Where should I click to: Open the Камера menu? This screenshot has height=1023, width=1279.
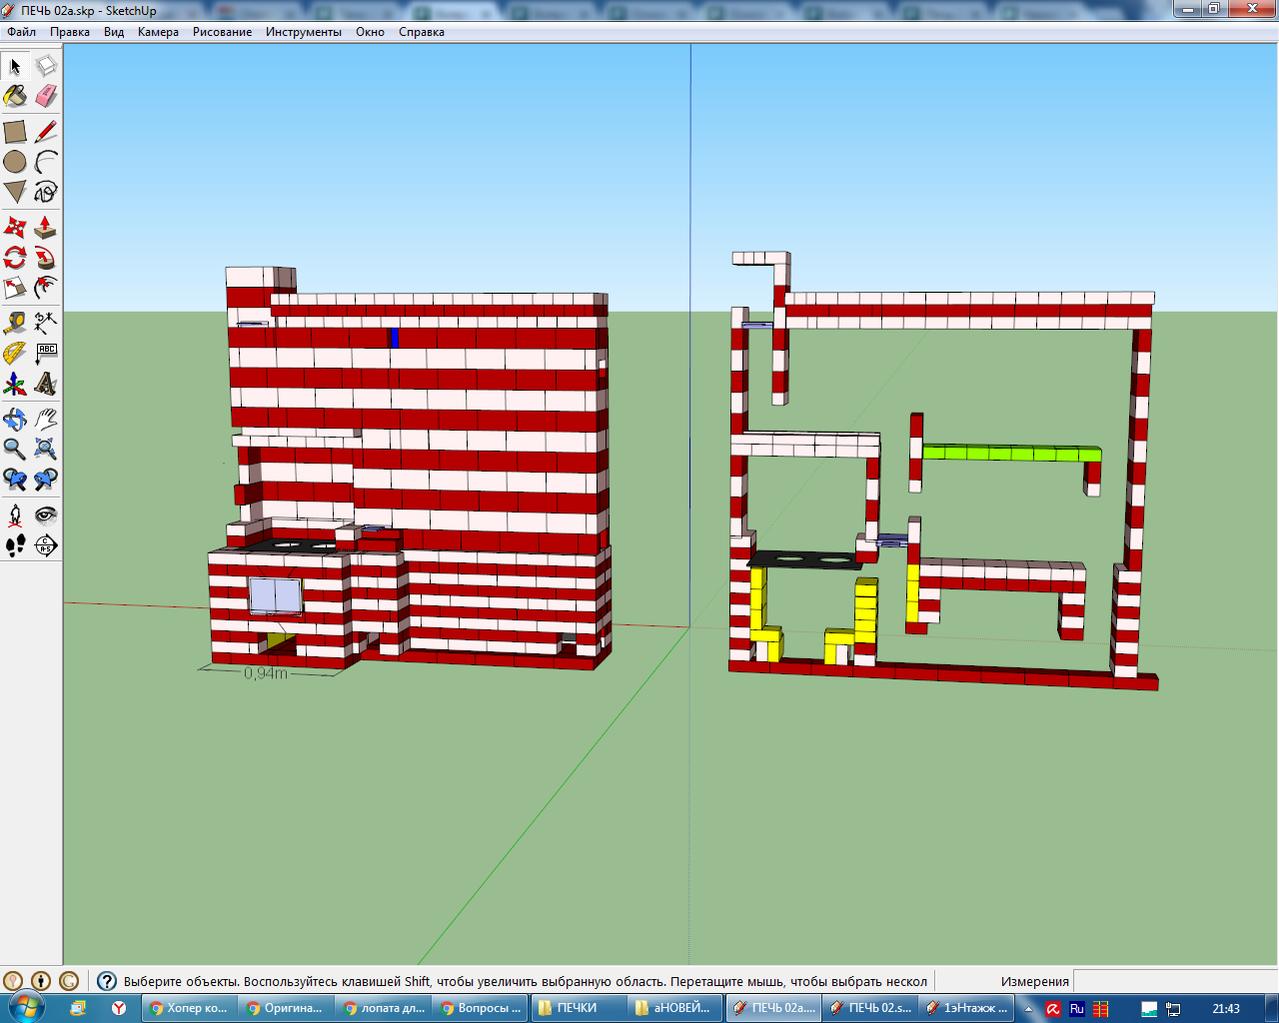pyautogui.click(x=158, y=32)
